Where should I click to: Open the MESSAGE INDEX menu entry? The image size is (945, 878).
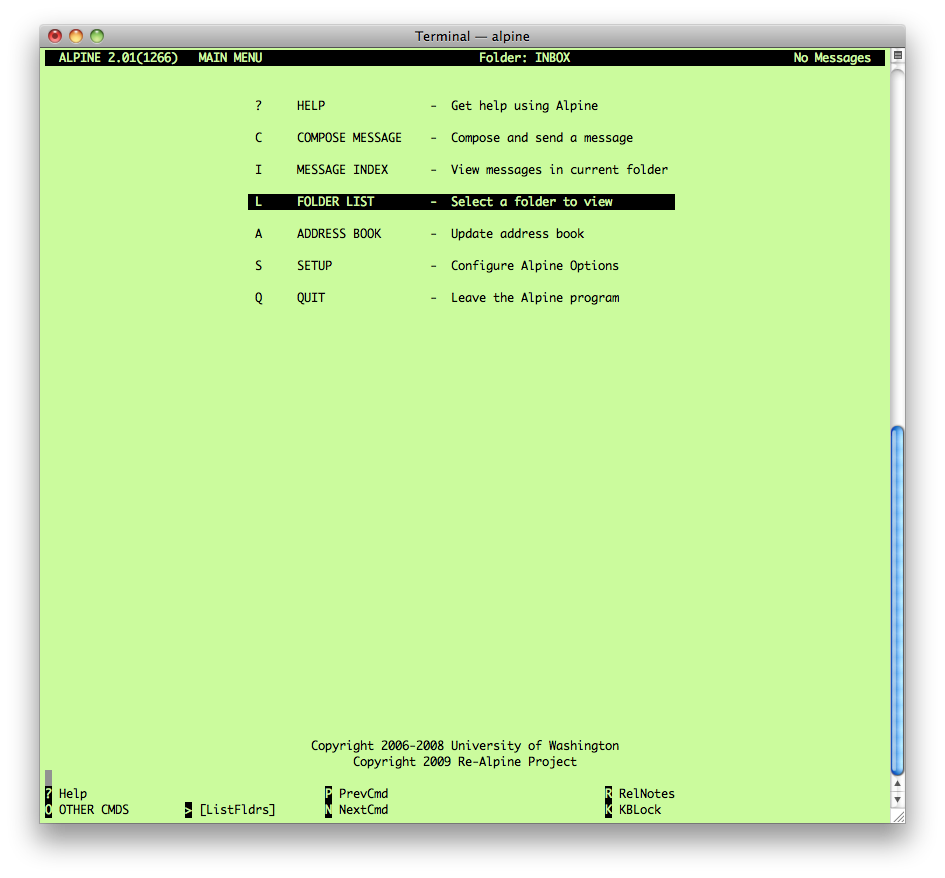click(x=342, y=170)
